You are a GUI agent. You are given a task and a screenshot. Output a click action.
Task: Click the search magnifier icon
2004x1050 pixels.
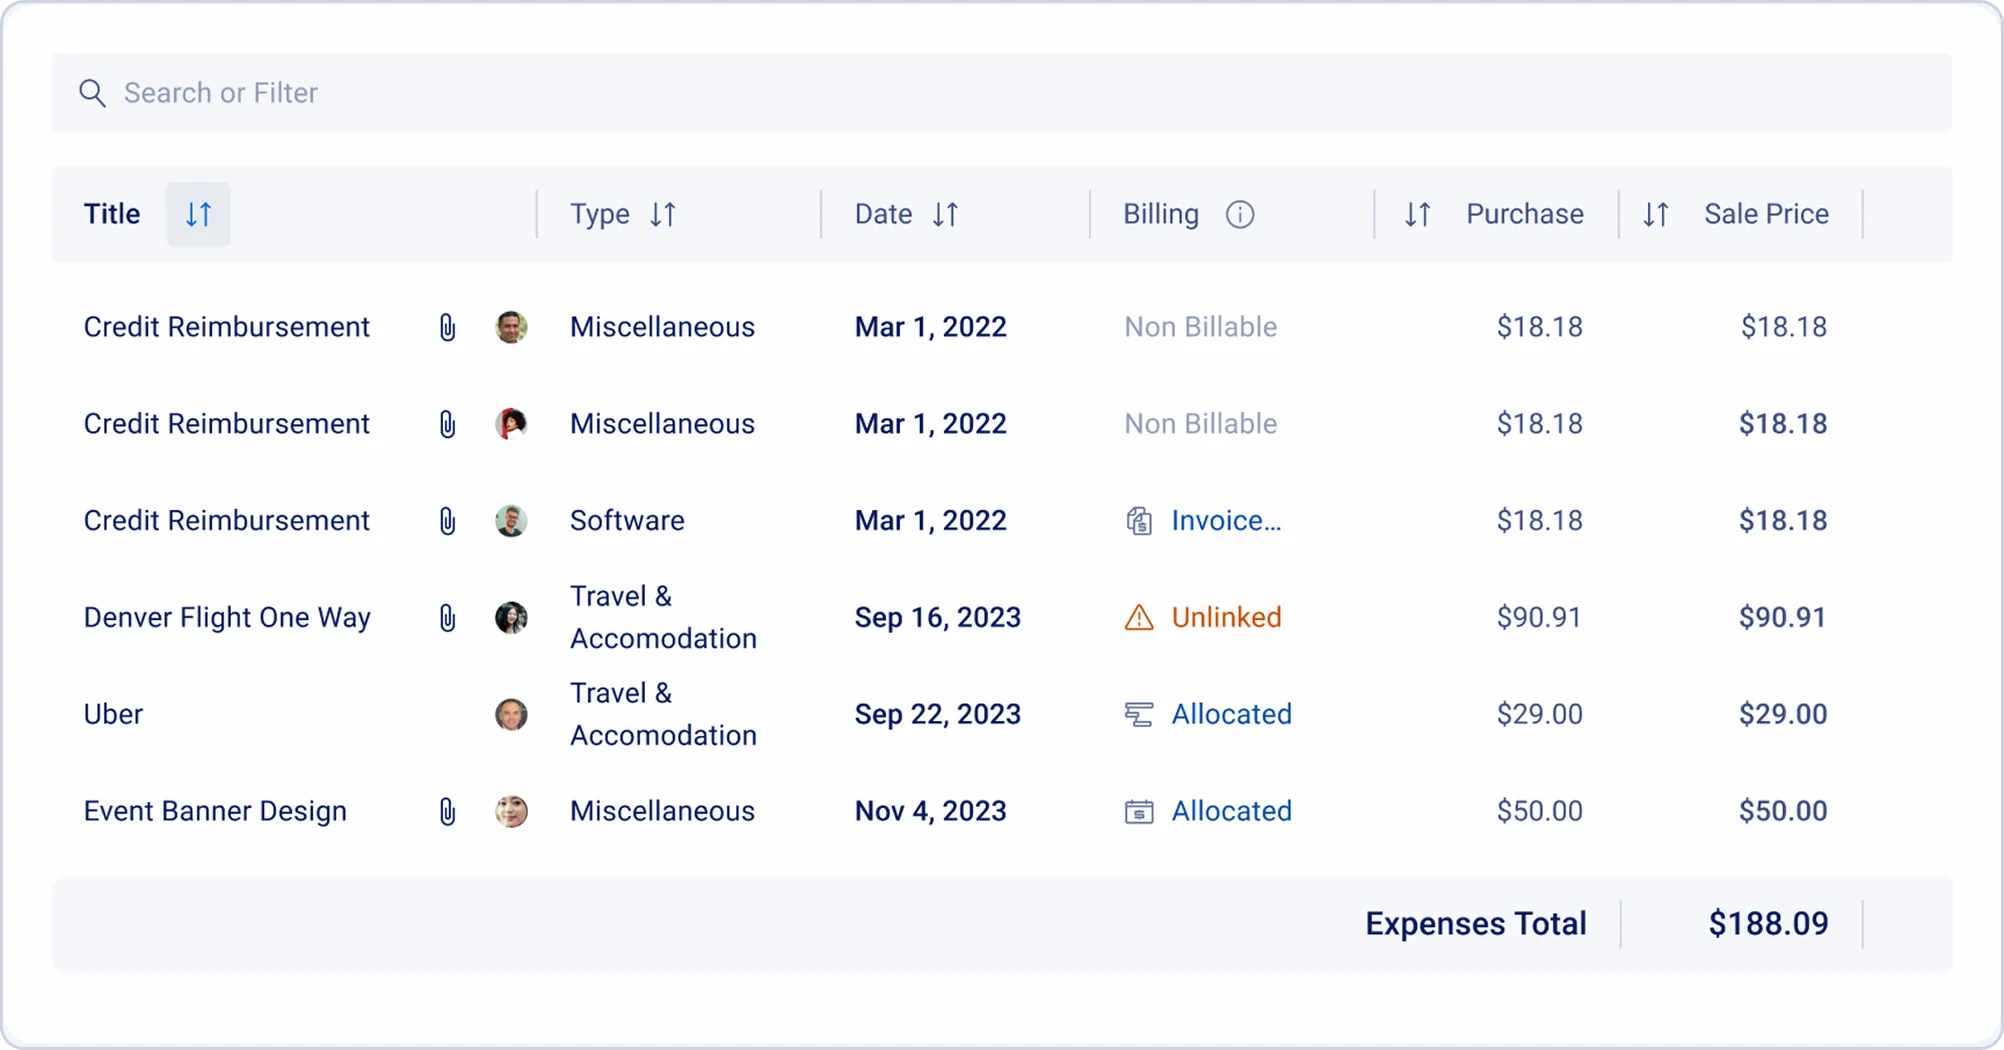tap(92, 93)
